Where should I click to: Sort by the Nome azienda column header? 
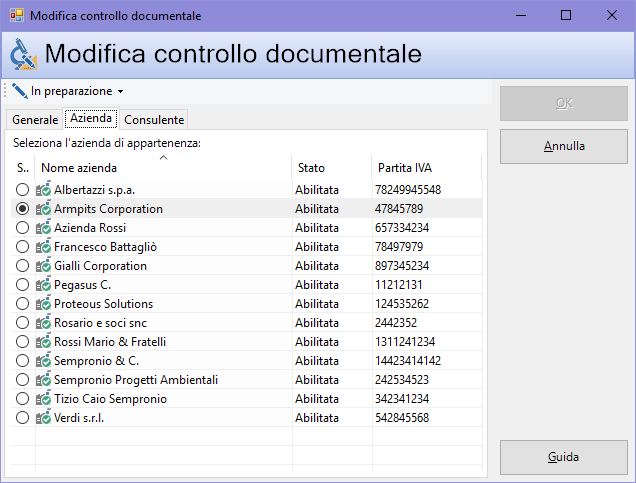pos(163,167)
